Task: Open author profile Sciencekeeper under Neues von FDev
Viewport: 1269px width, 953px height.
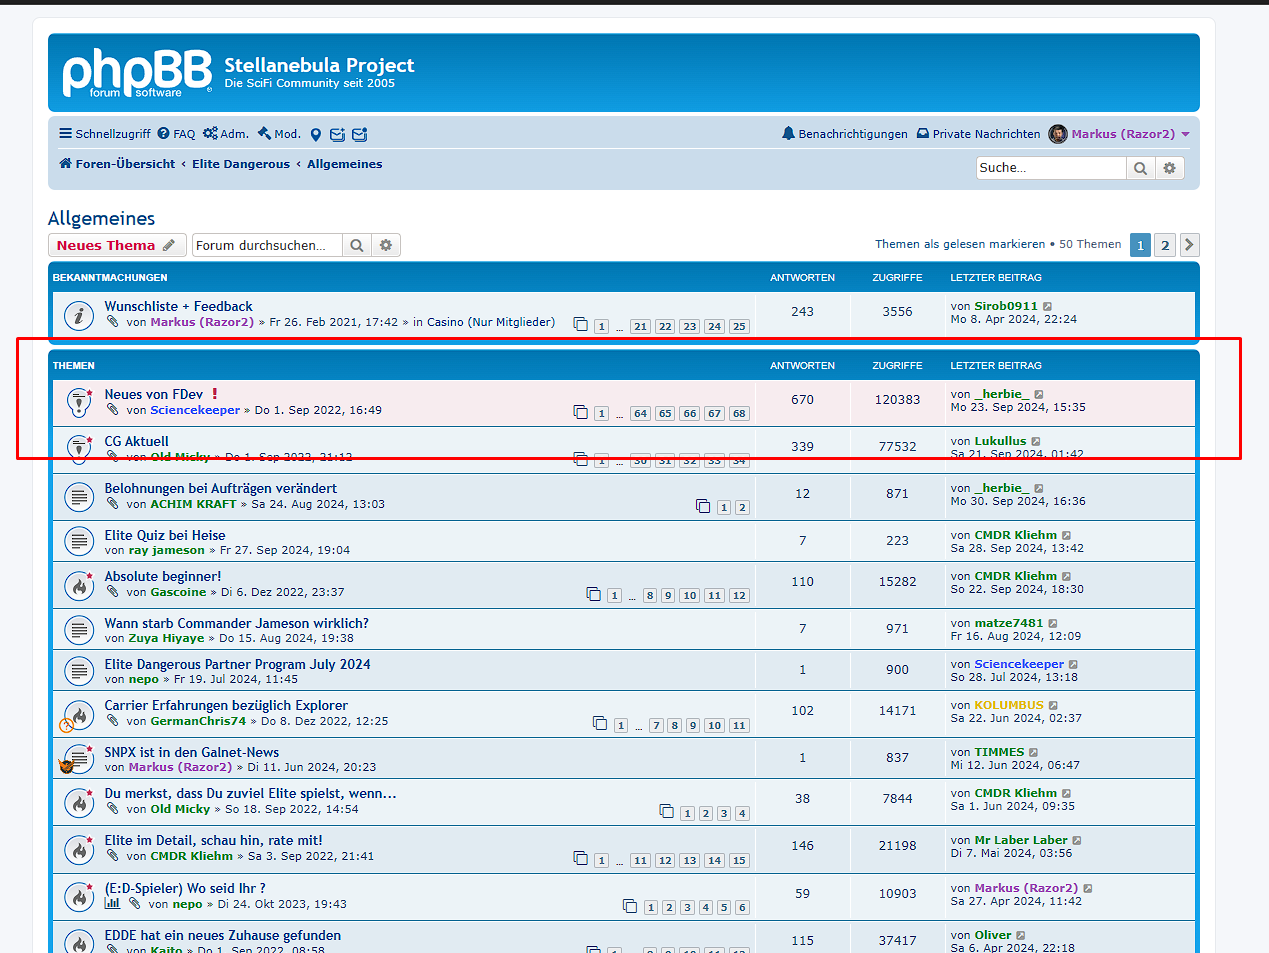Action: tap(195, 410)
